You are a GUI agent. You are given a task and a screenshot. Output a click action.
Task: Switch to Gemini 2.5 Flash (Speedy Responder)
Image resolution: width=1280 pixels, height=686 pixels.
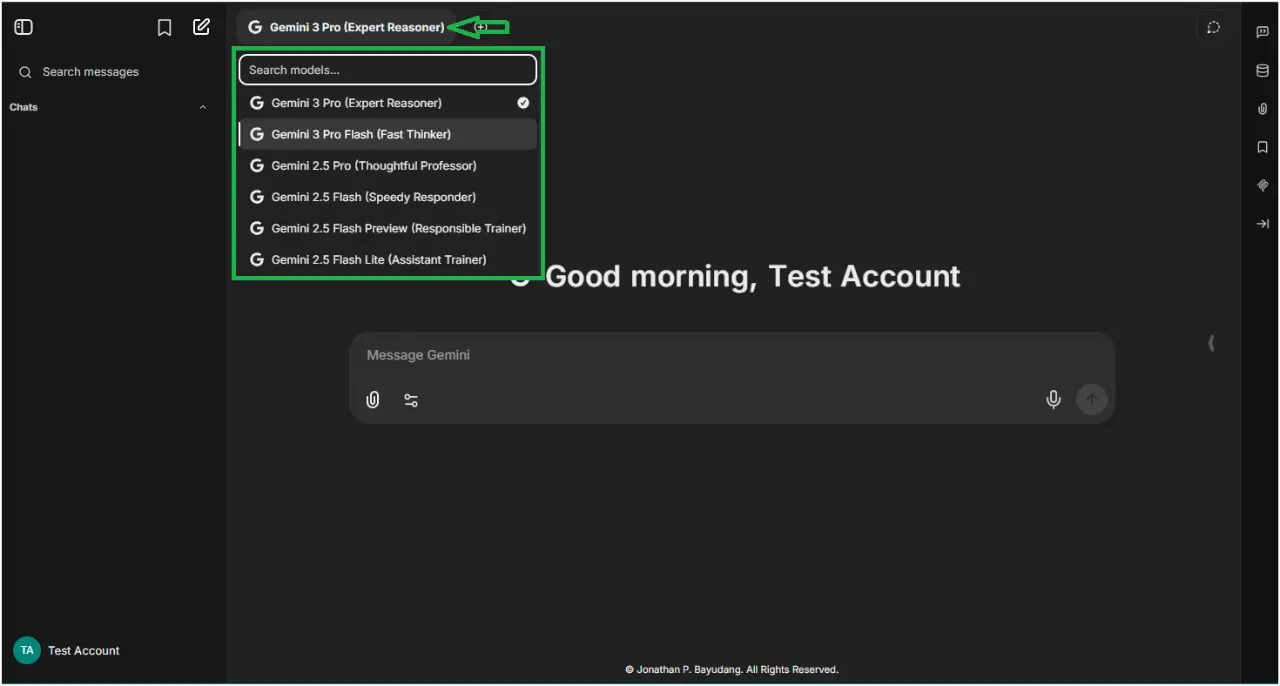pyautogui.click(x=388, y=197)
